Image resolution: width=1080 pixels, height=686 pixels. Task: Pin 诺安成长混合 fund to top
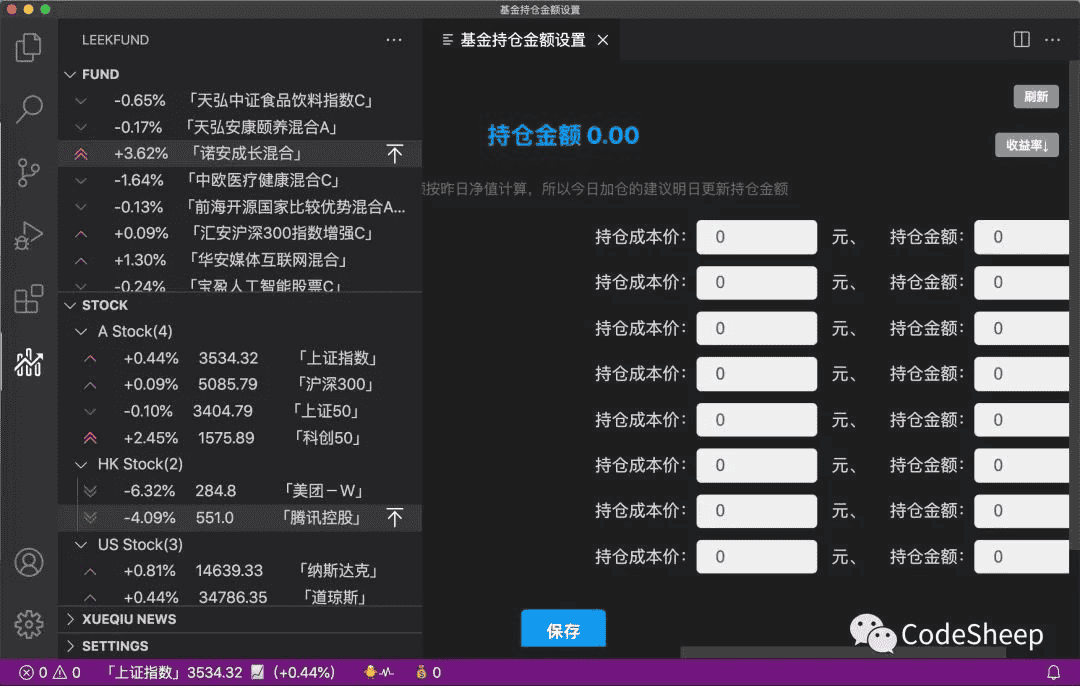pos(395,154)
